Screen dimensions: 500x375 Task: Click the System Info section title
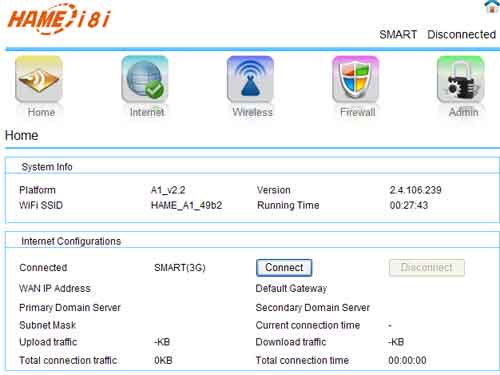[x=47, y=167]
